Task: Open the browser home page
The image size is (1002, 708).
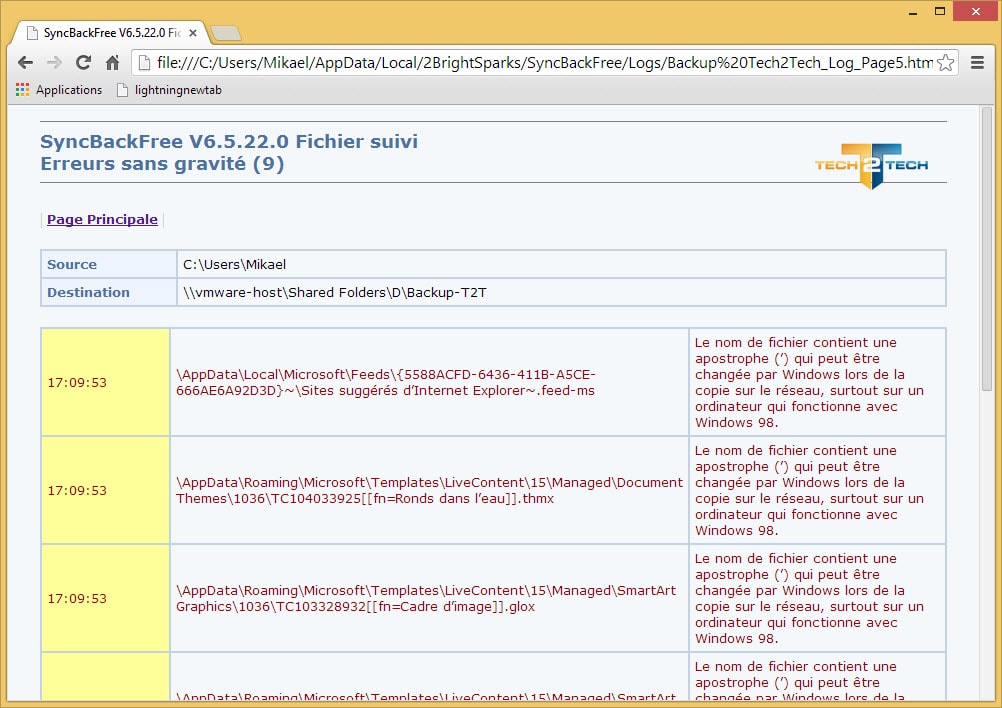Action: tap(112, 63)
